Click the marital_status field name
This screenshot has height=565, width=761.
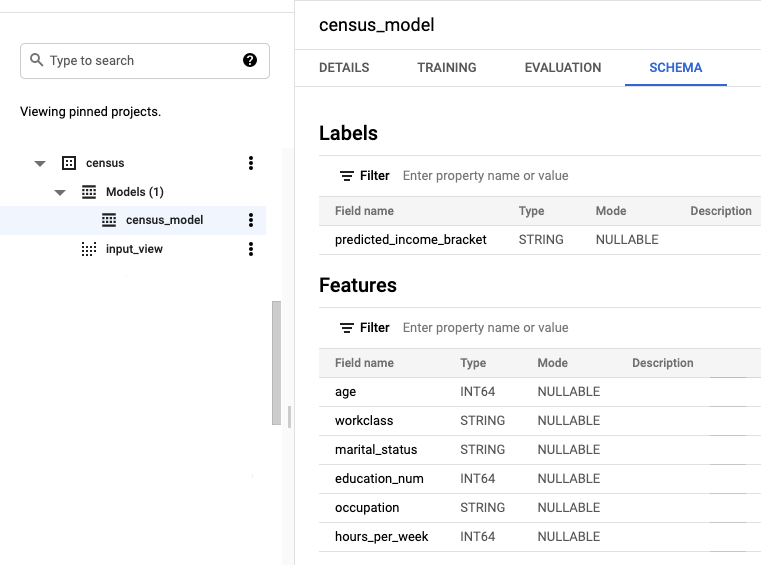[x=376, y=450]
